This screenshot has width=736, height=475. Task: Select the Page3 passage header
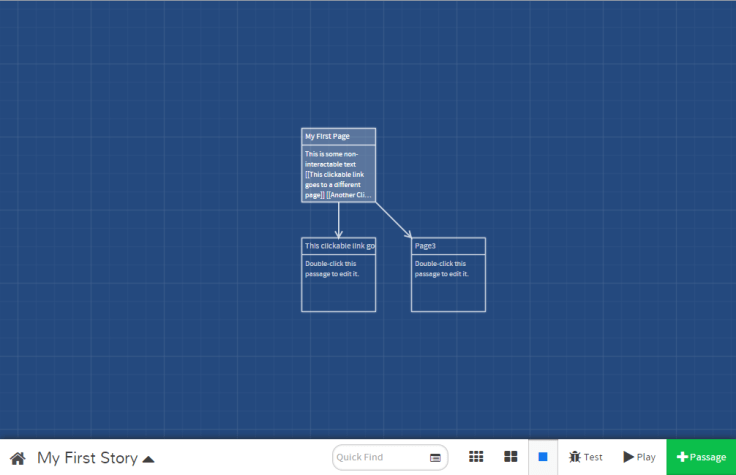click(x=448, y=246)
